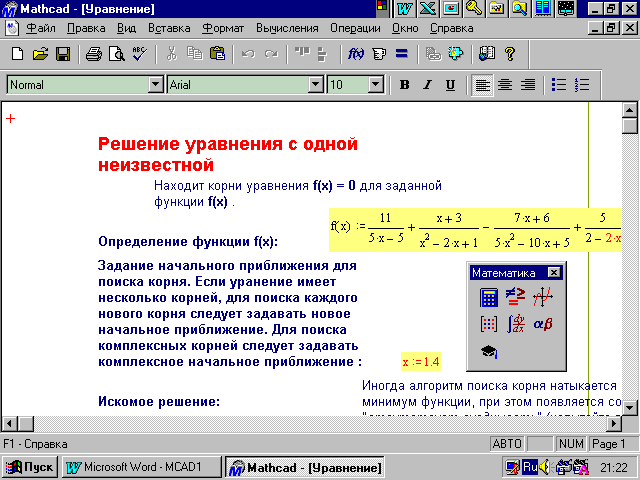Close the Математика palette window
Viewport: 640px width, 480px height.
click(553, 272)
